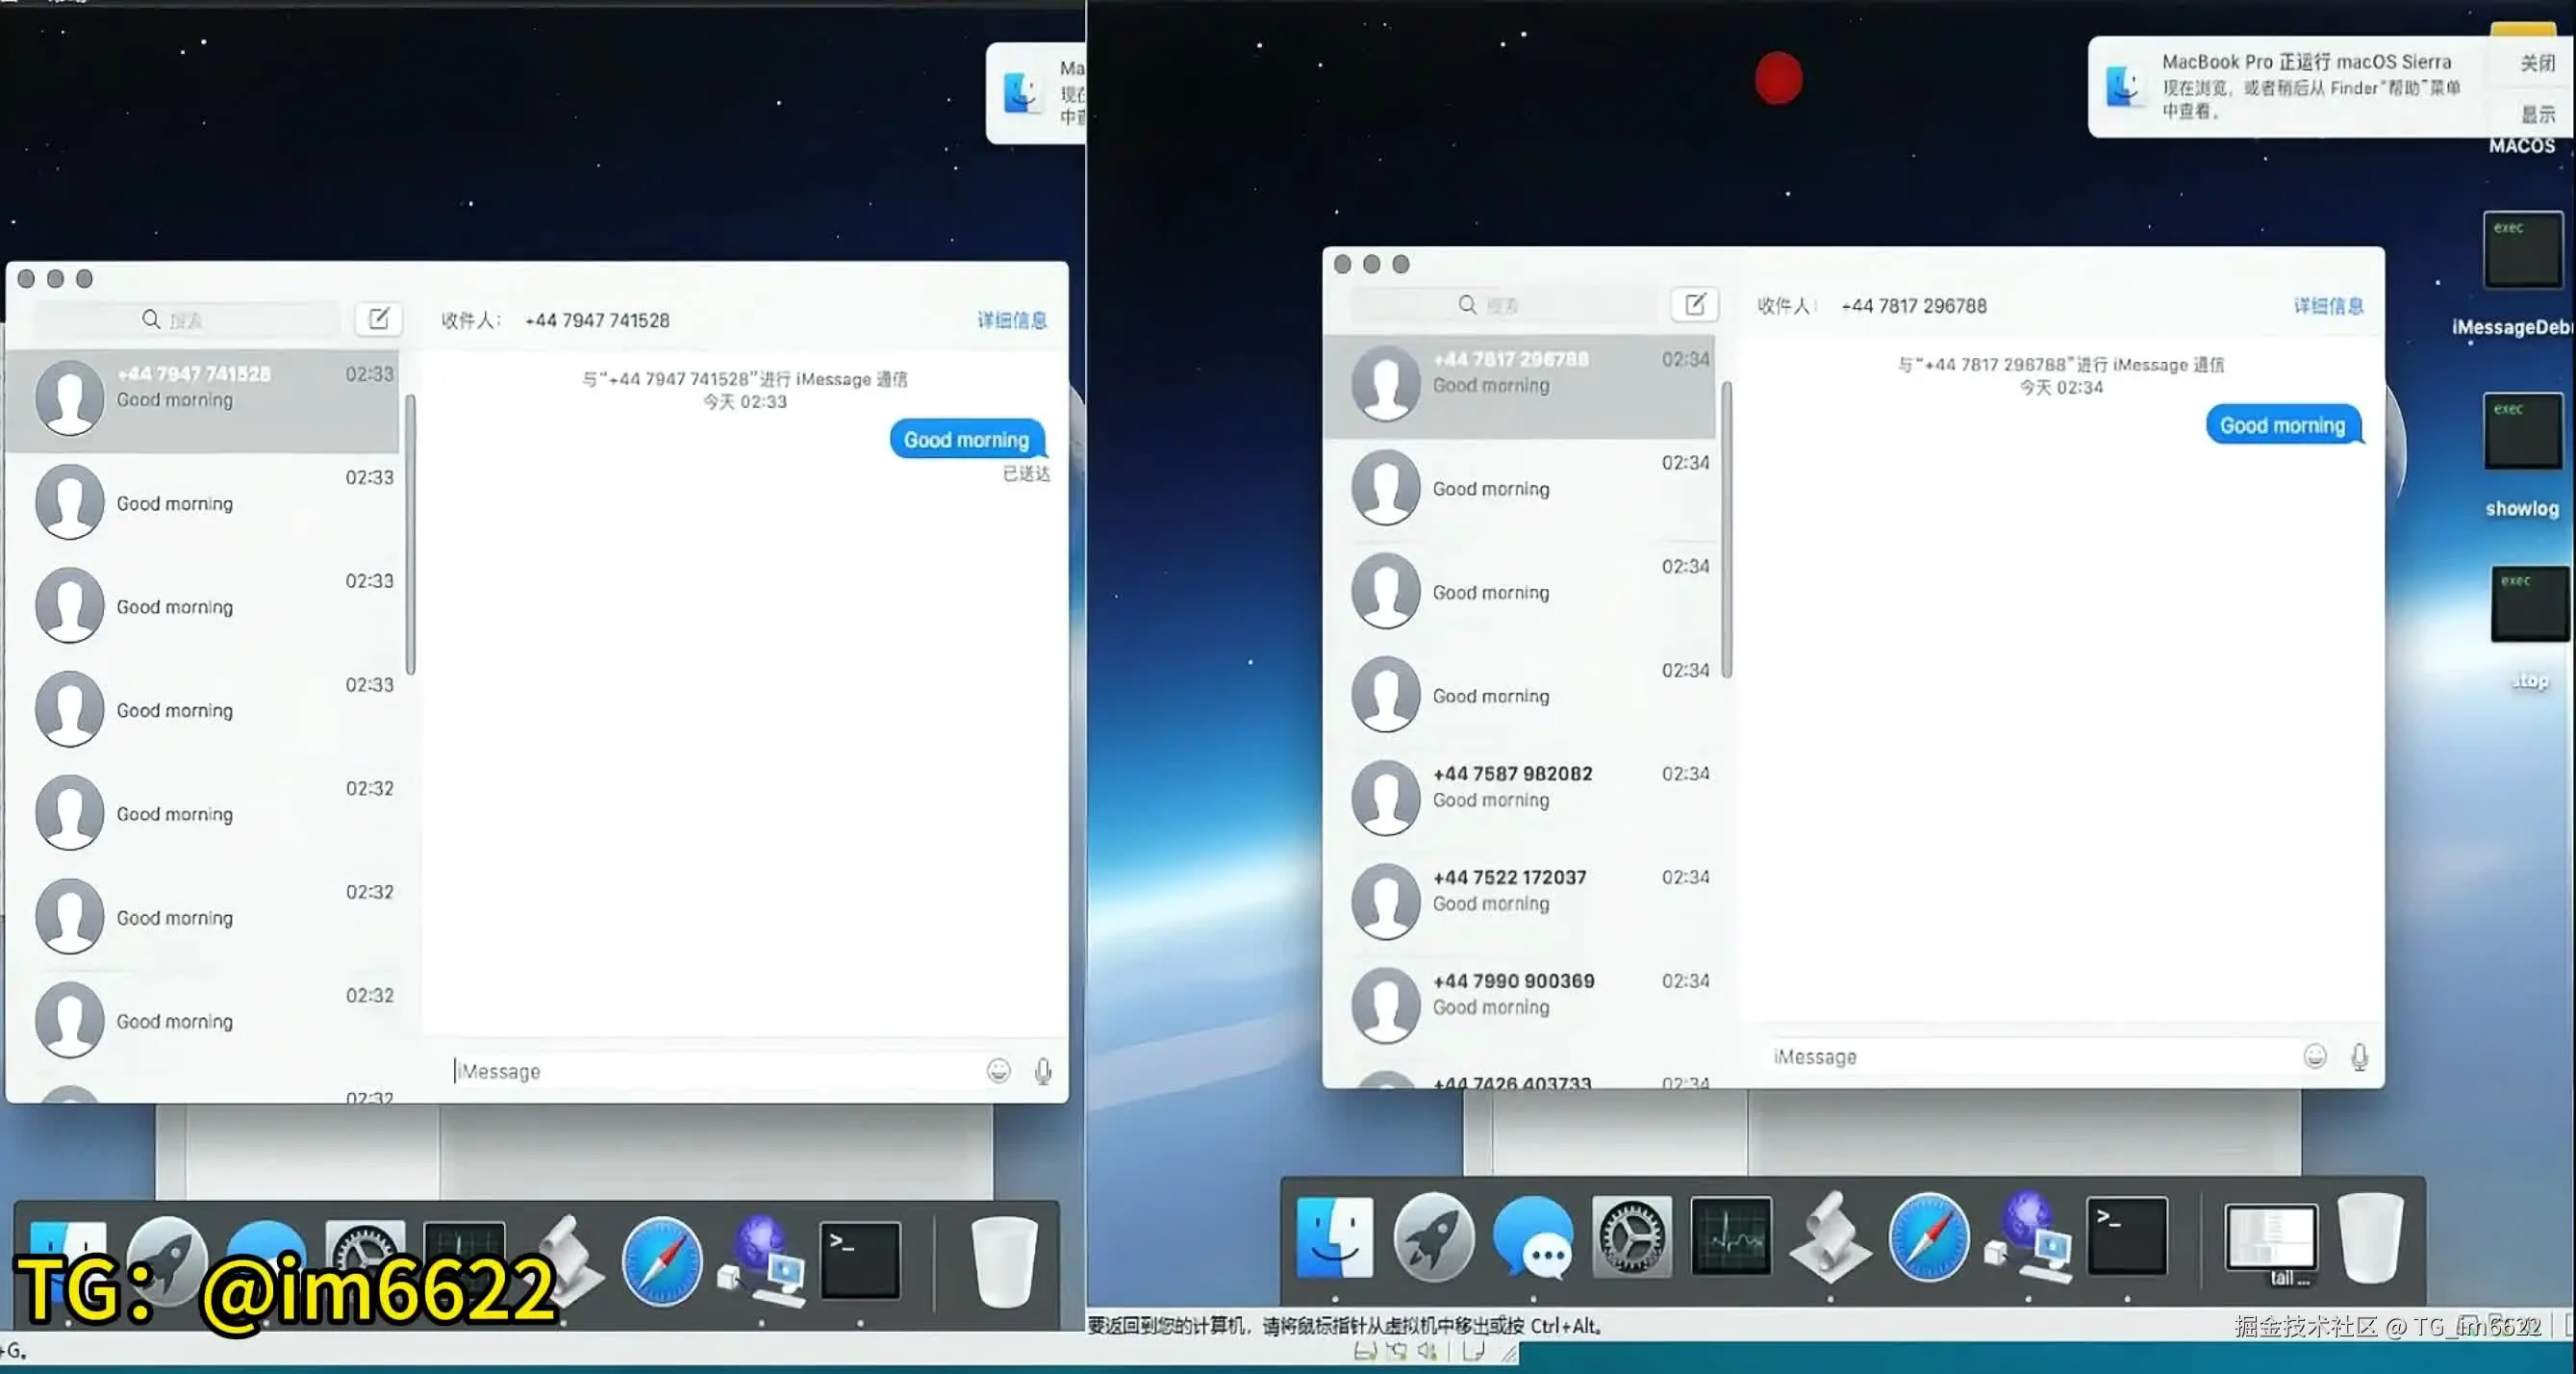Open Trash in the right desktop dock
The height and width of the screenshot is (1374, 2576).
2370,1238
